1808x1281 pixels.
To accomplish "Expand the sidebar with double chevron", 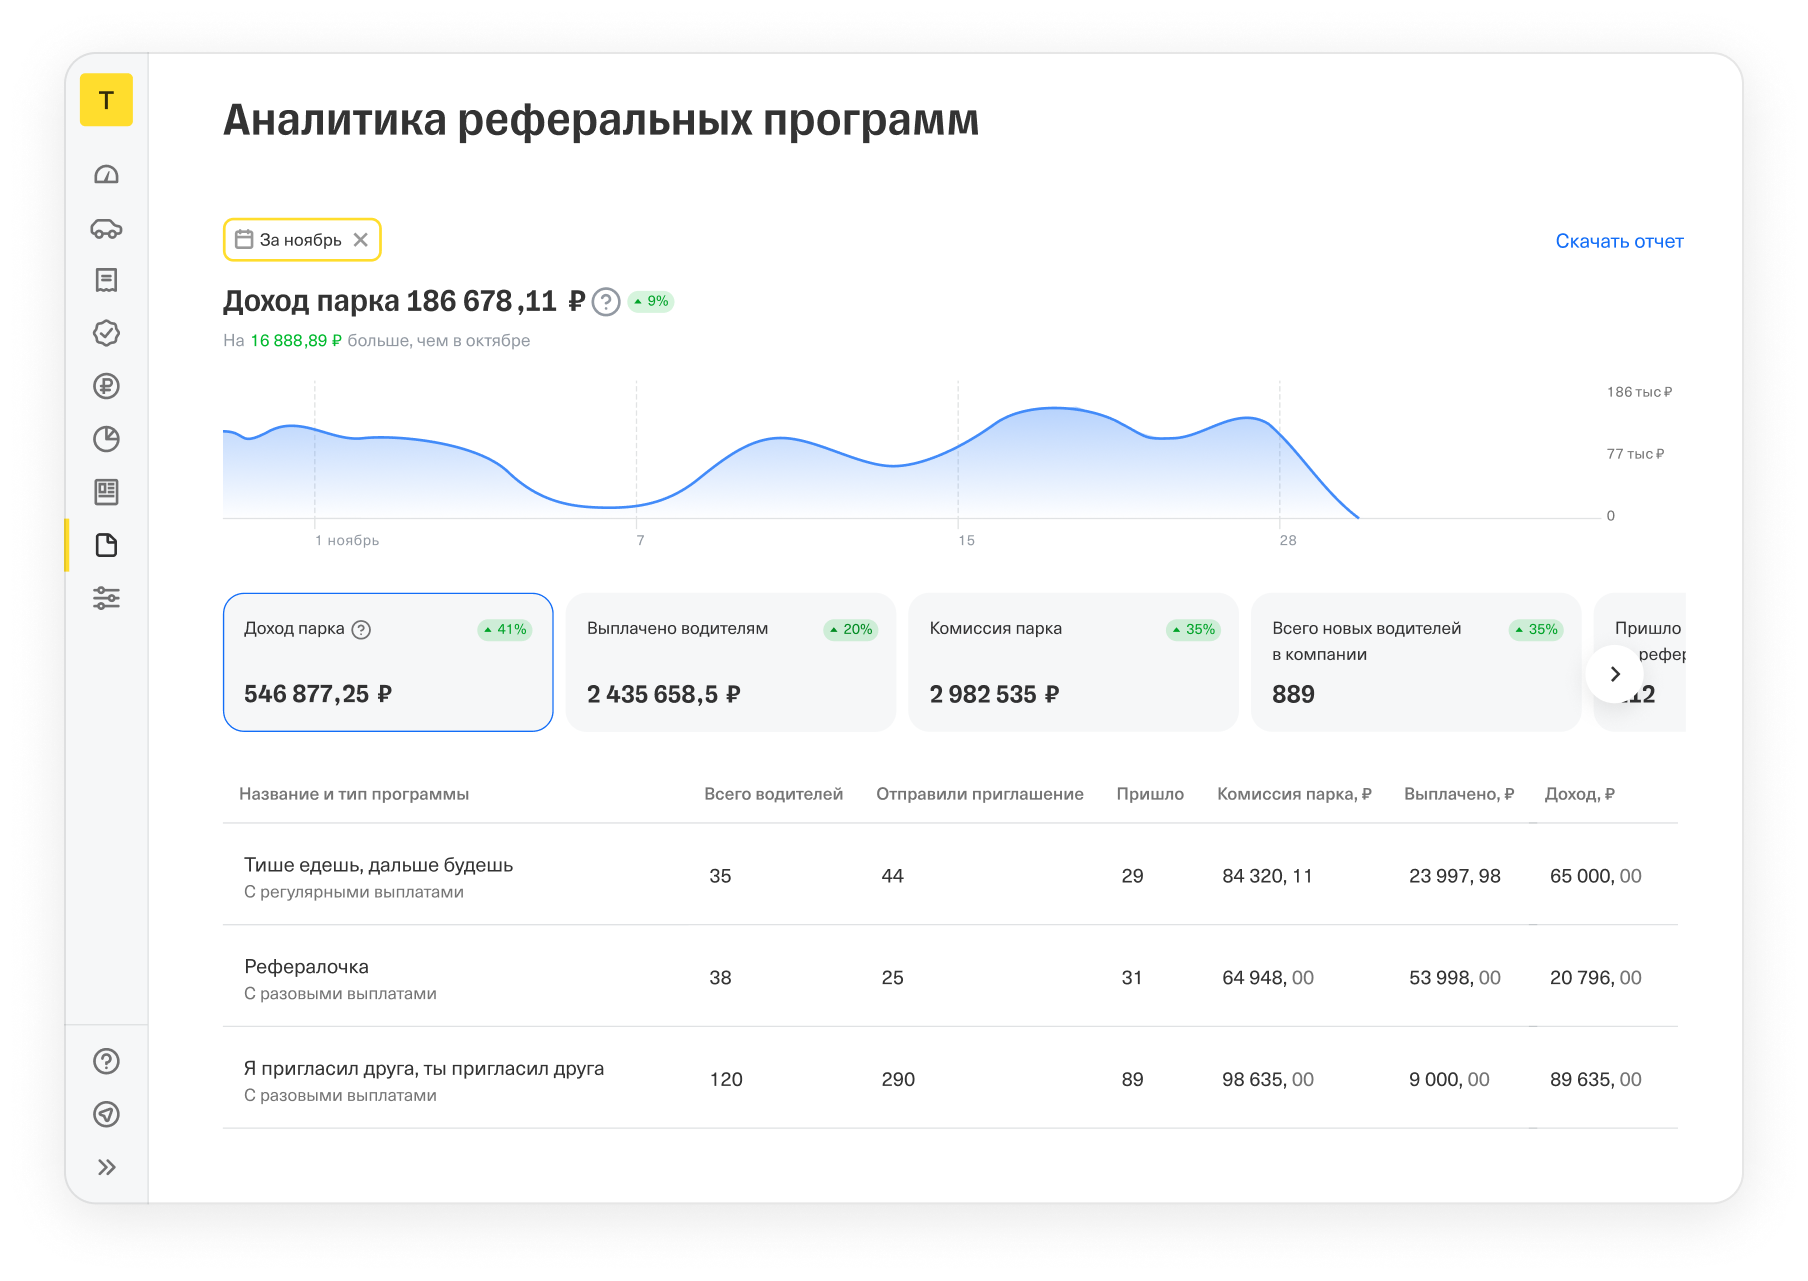I will [x=106, y=1167].
